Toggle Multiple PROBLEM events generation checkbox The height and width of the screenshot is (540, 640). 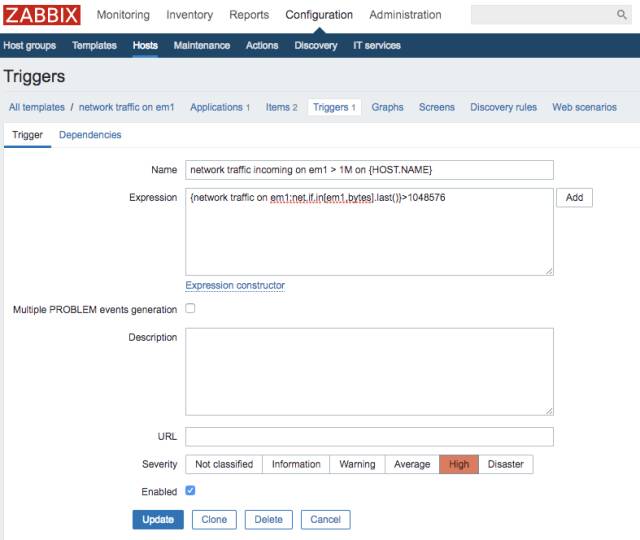coord(190,308)
